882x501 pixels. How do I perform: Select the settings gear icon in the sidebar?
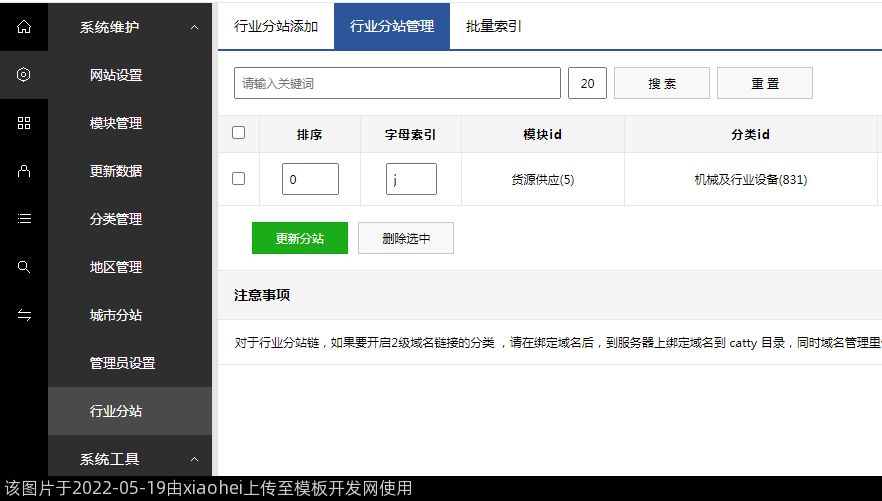point(24,75)
